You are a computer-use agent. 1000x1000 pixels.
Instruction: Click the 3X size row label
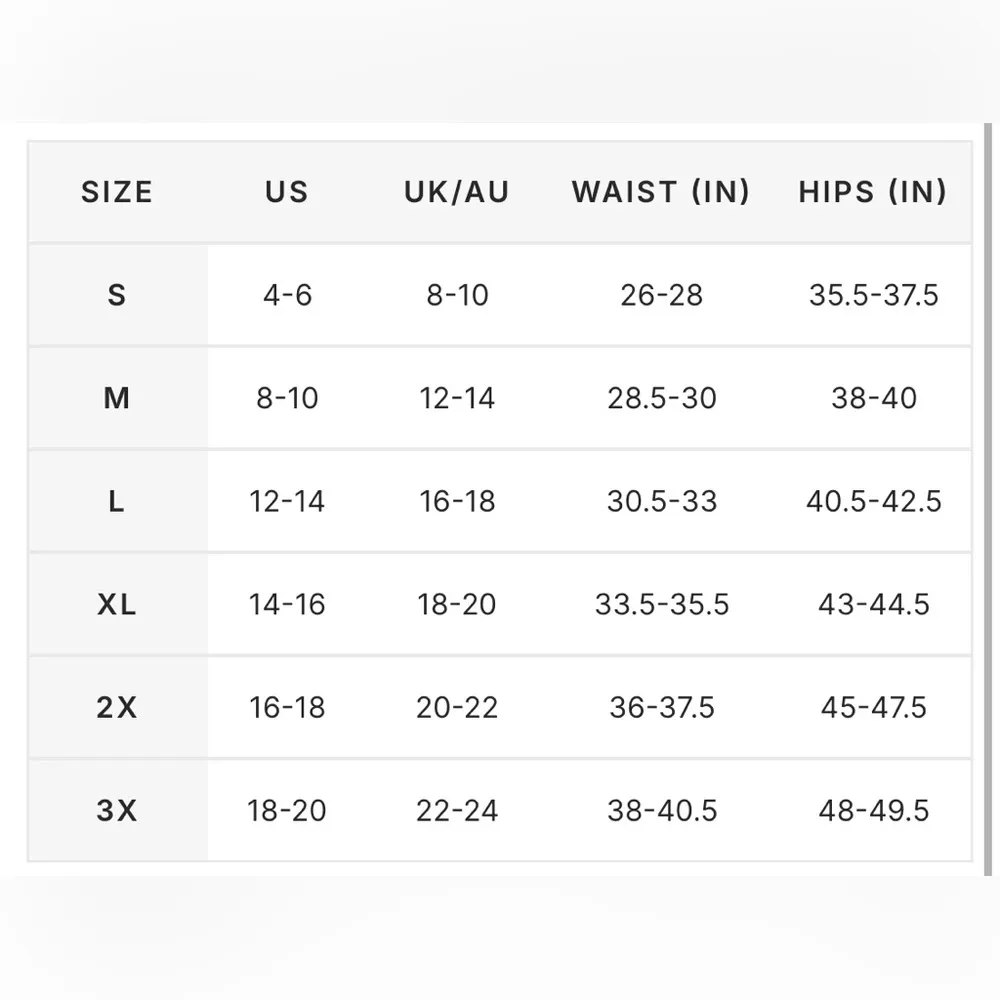[117, 810]
